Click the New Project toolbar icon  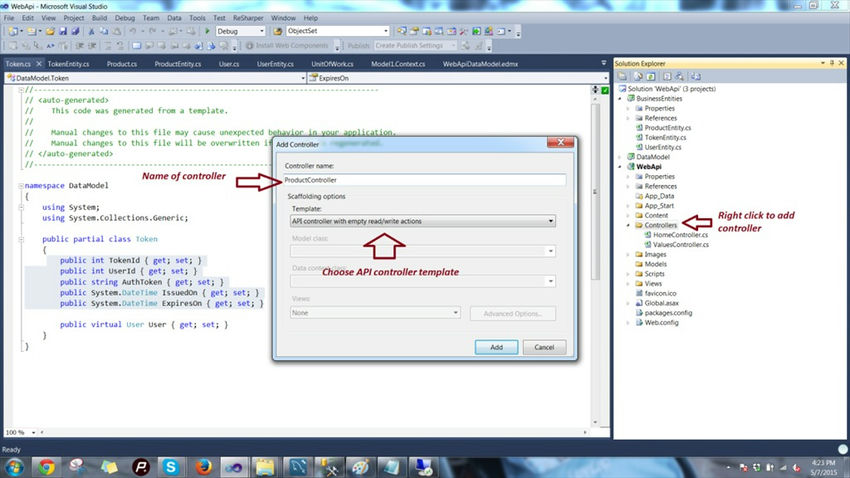(x=13, y=31)
